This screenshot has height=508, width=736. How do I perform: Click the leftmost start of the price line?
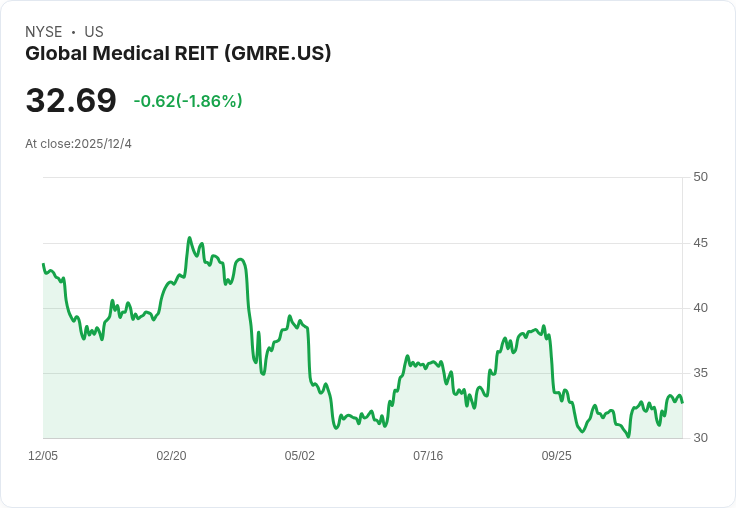click(43, 264)
